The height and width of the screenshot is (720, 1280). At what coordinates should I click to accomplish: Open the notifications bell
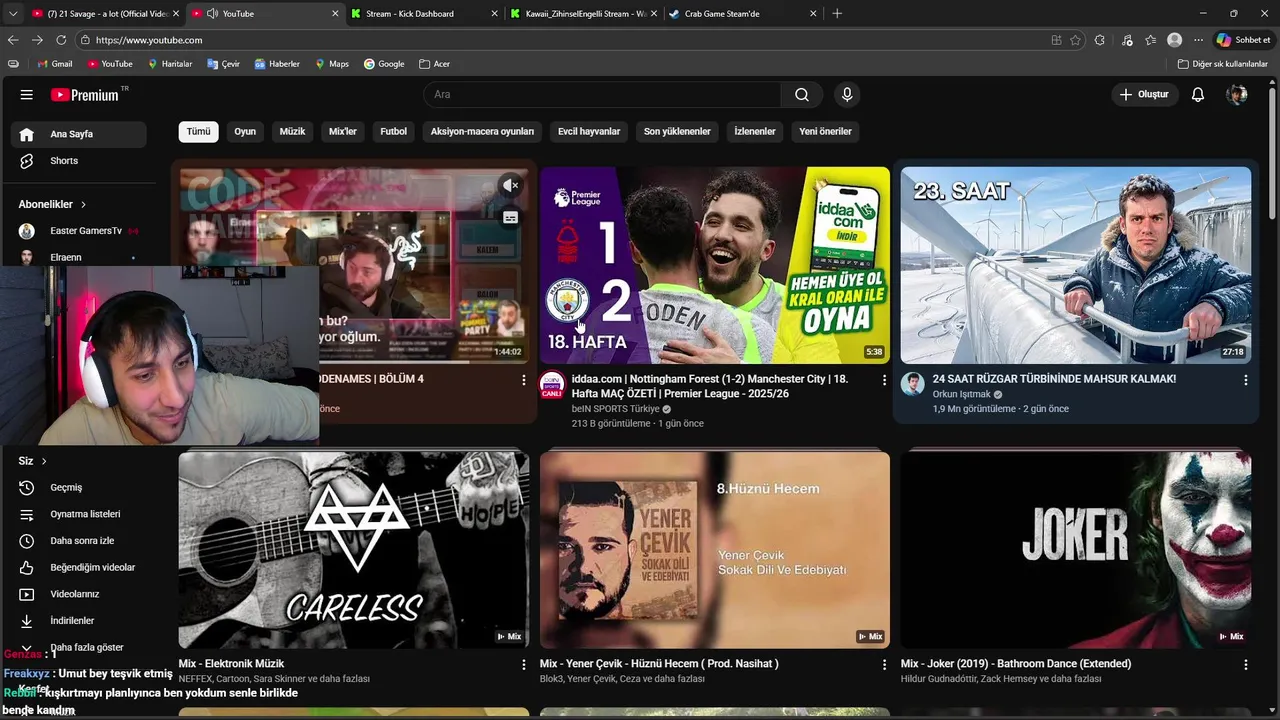[1198, 95]
